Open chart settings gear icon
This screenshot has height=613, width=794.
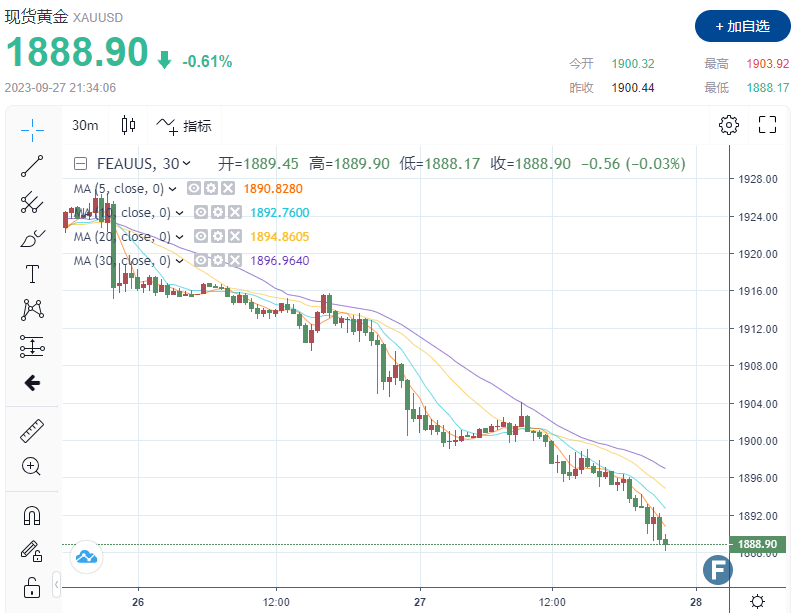tap(729, 125)
